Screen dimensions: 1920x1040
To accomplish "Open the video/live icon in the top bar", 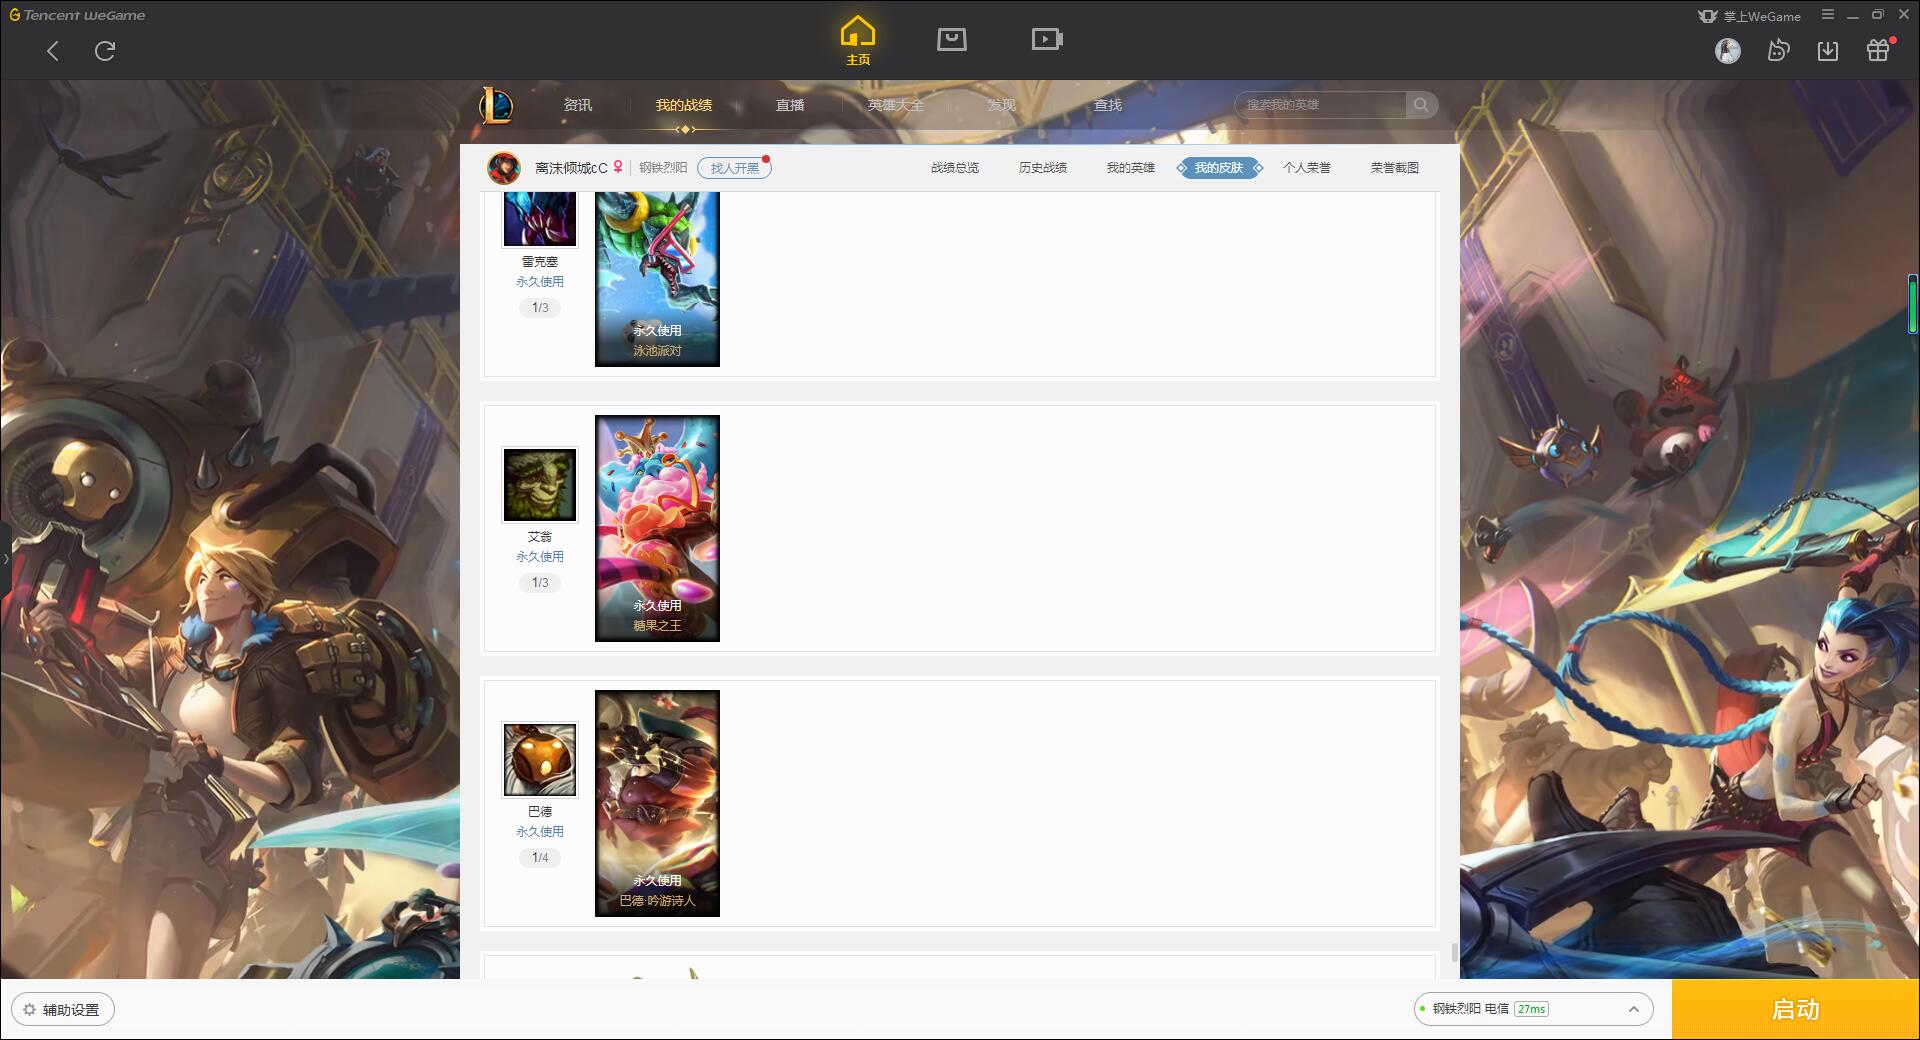I will 1047,39.
